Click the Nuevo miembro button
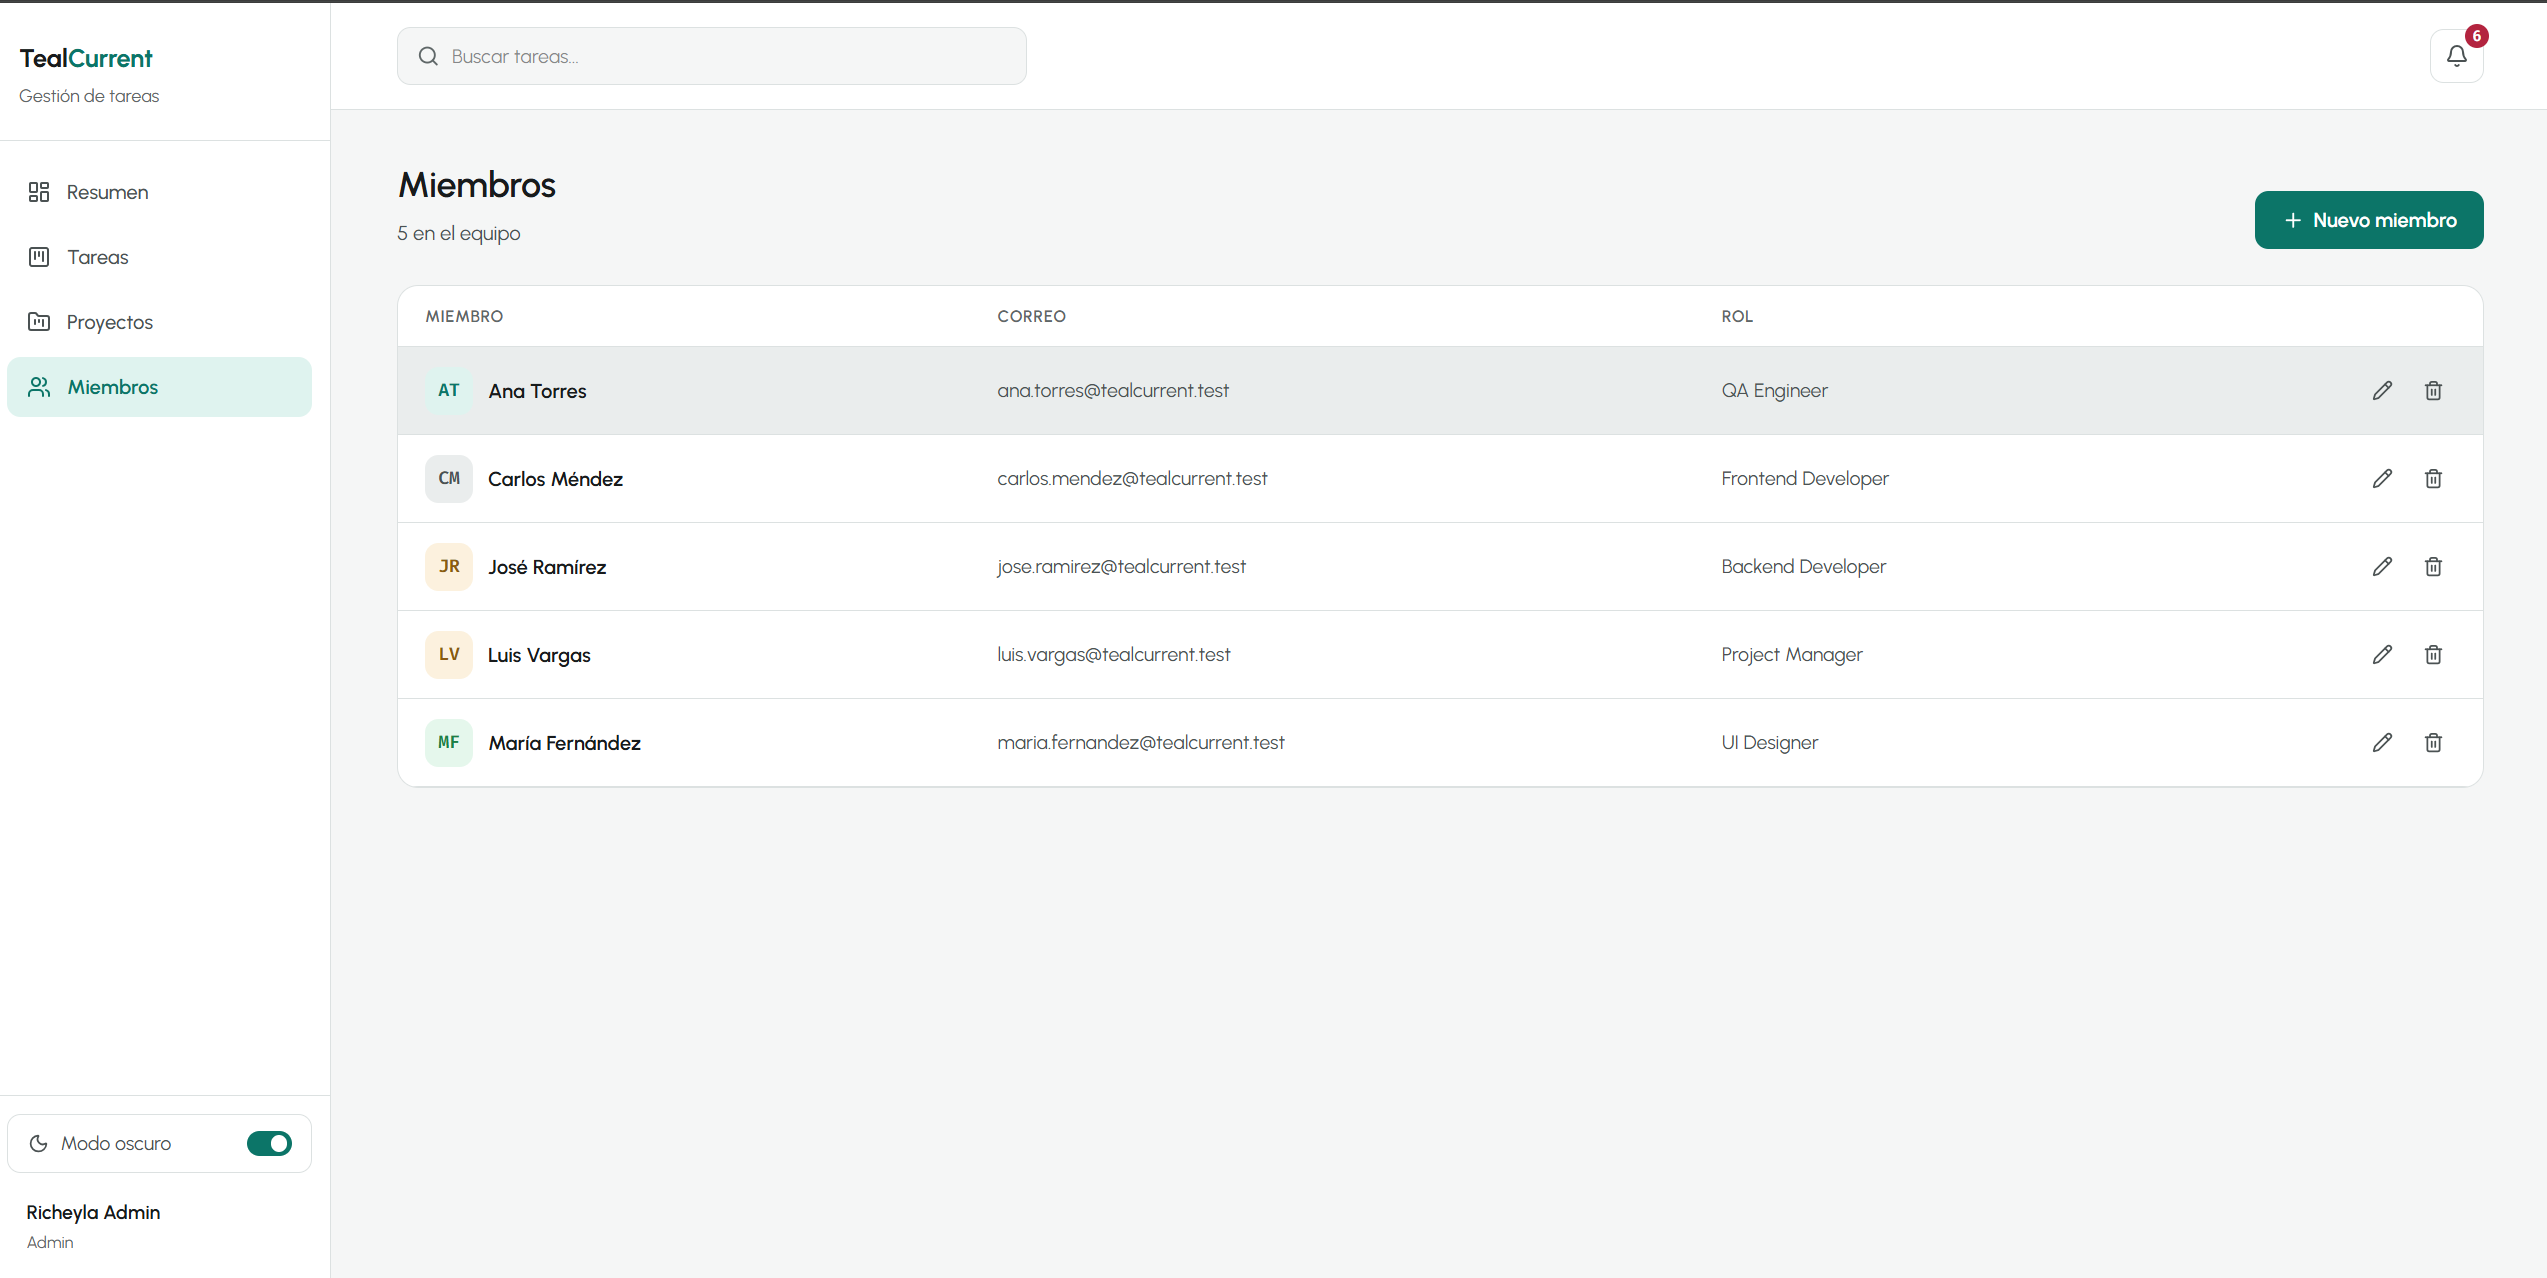The image size is (2547, 1278). pos(2368,220)
